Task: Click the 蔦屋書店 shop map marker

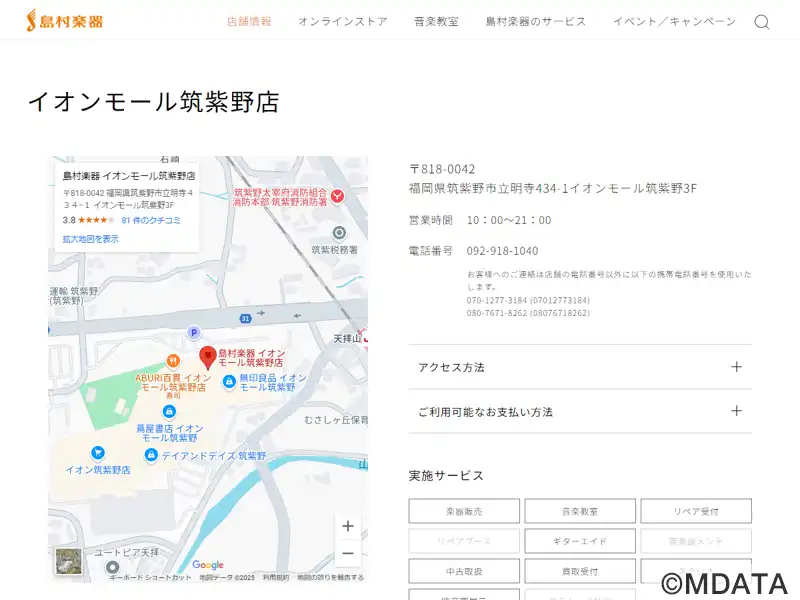Action: (x=169, y=411)
